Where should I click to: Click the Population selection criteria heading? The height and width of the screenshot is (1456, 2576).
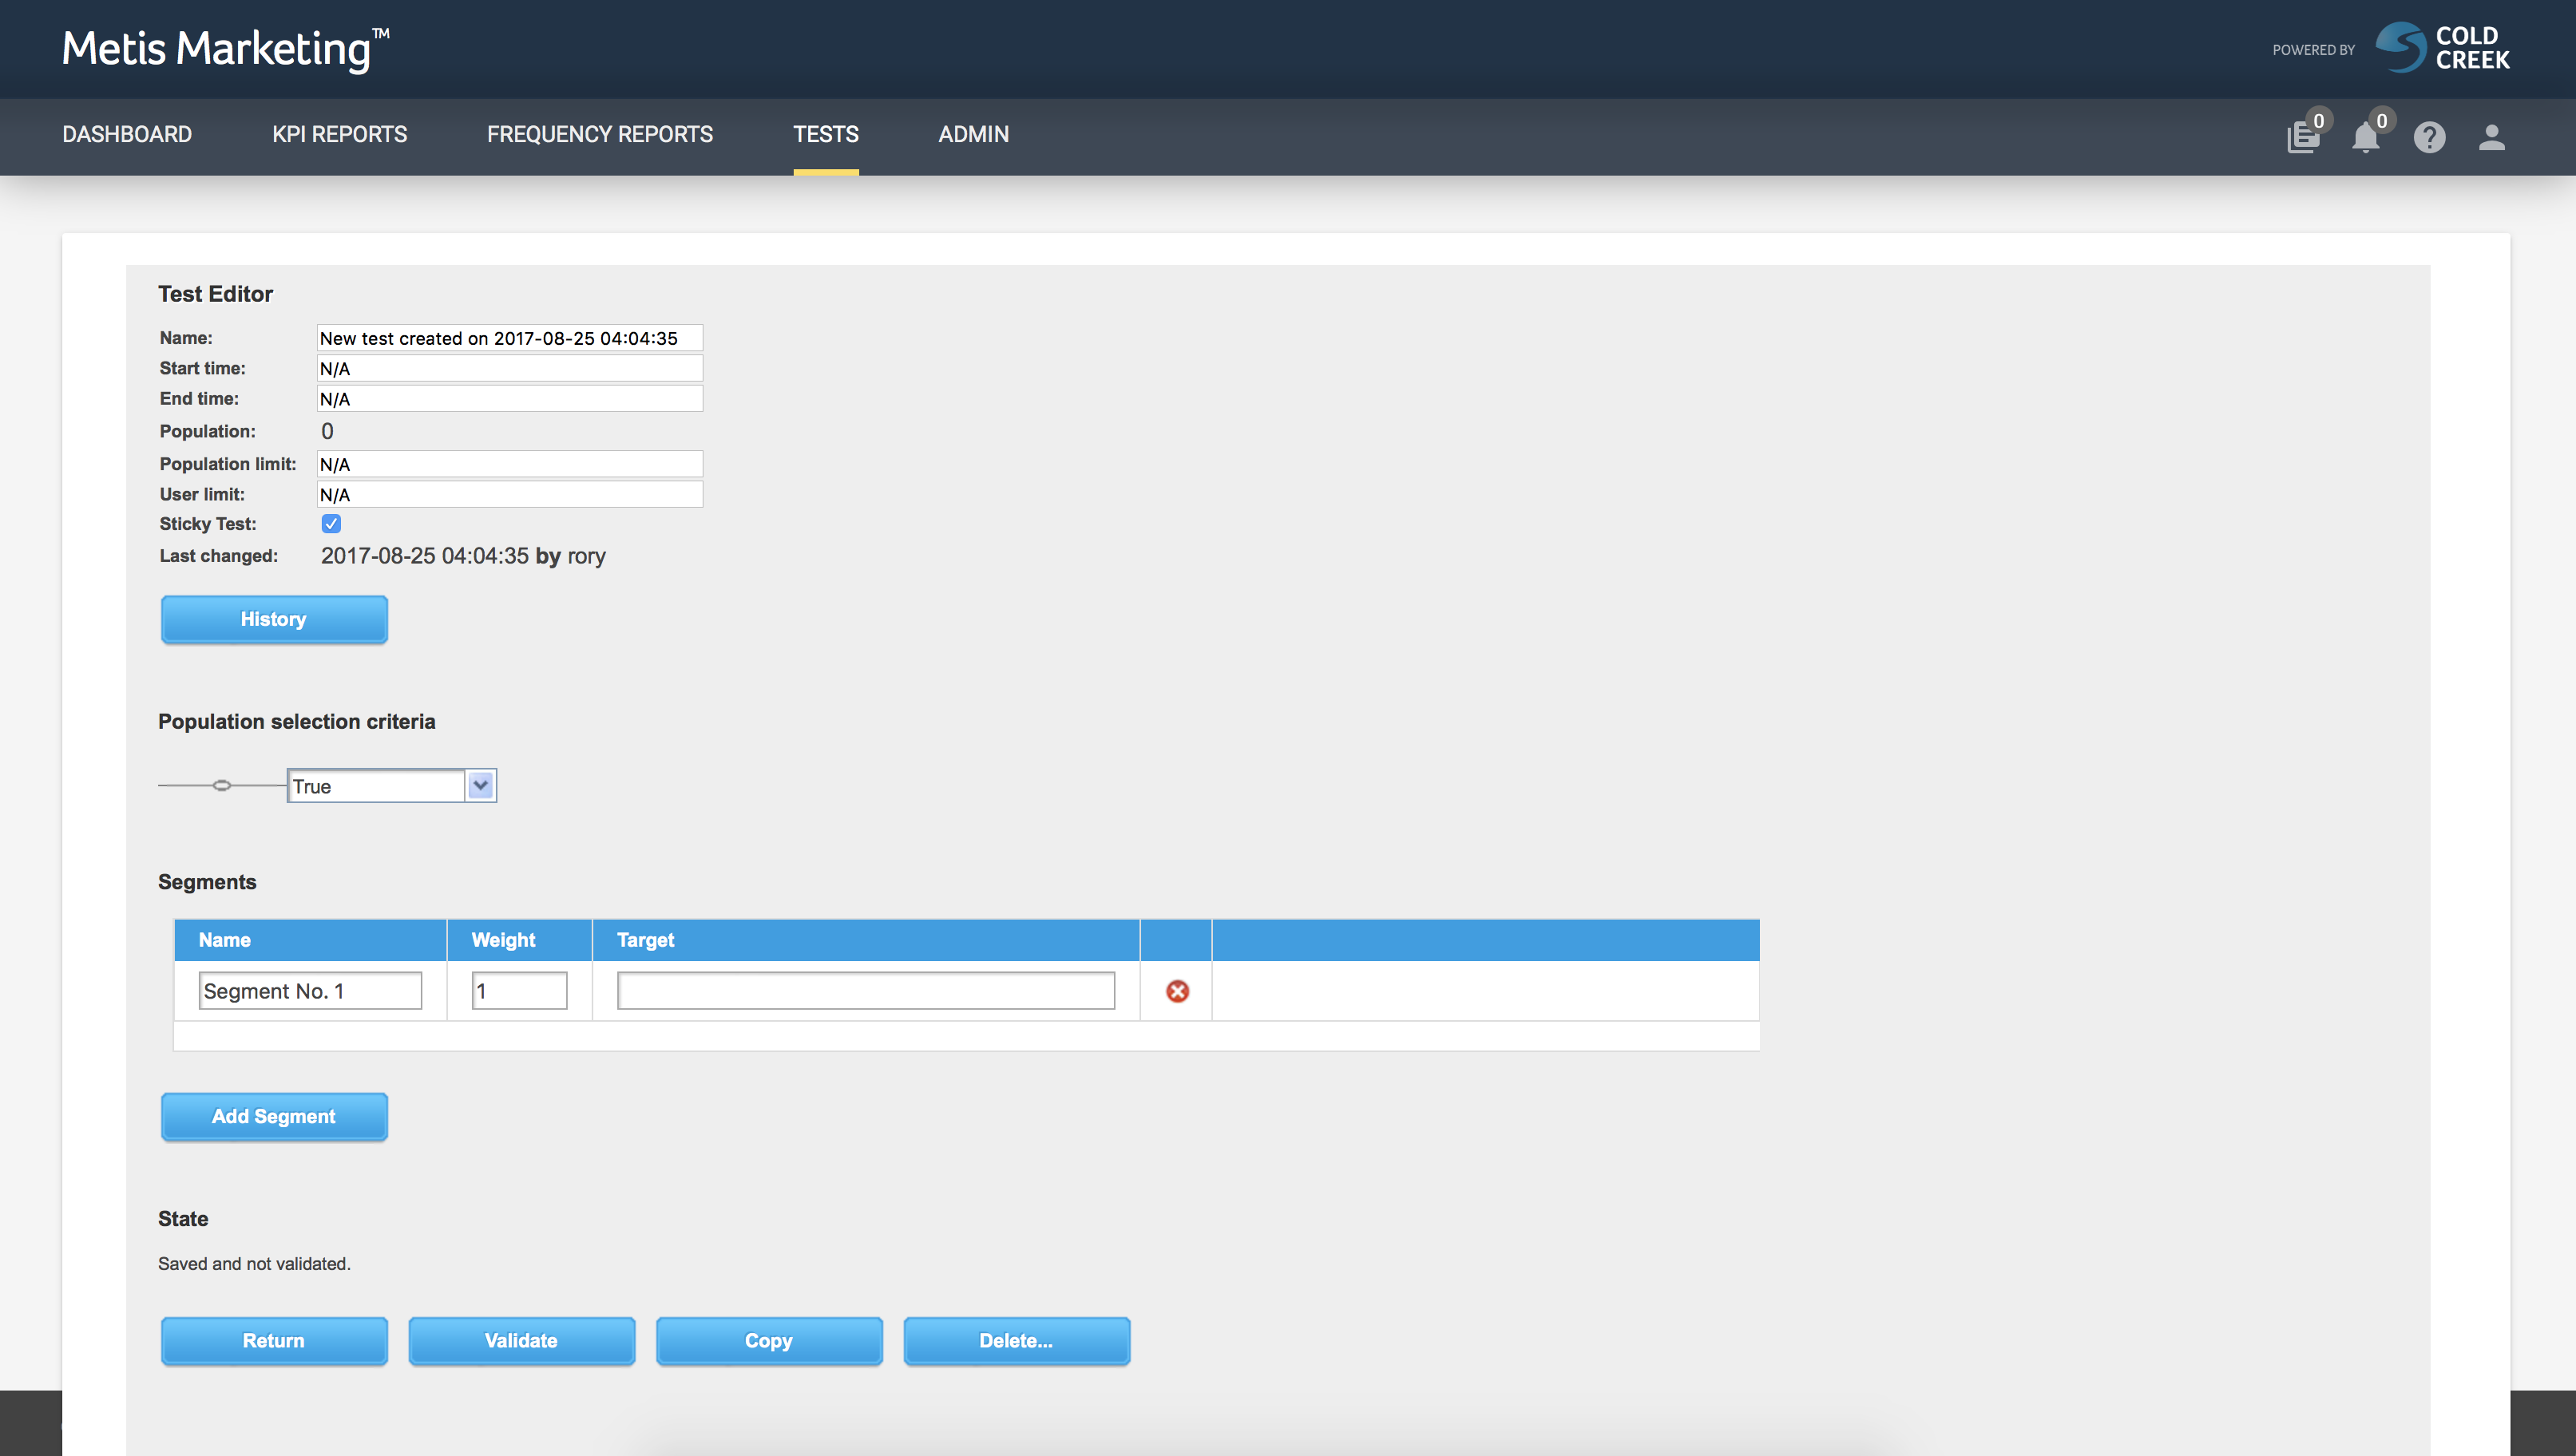(x=296, y=722)
